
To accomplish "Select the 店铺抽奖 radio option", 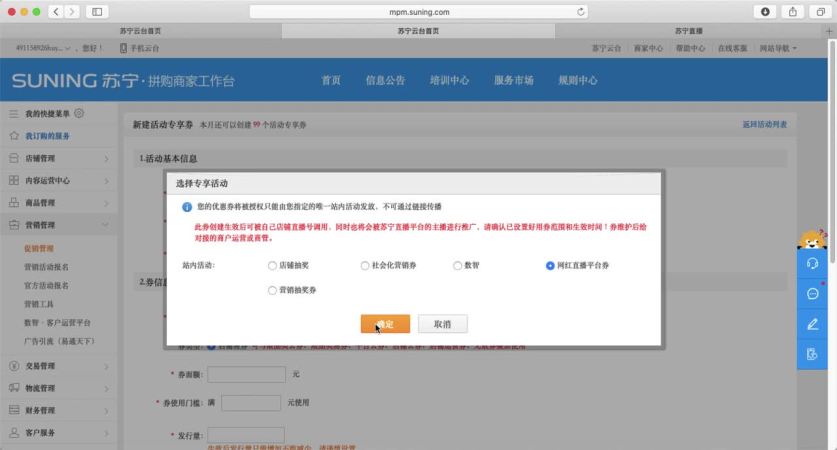I will point(272,265).
